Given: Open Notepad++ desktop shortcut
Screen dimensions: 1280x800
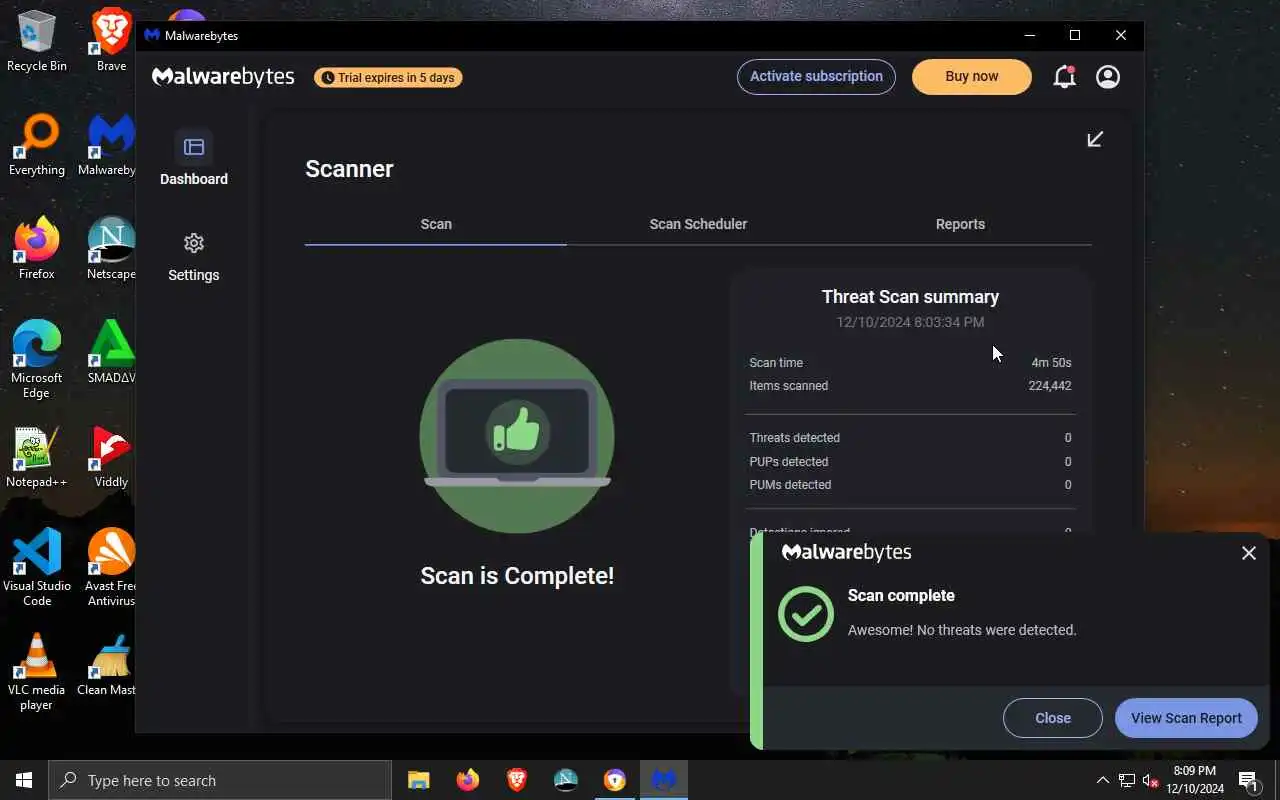Looking at the screenshot, I should [37, 458].
